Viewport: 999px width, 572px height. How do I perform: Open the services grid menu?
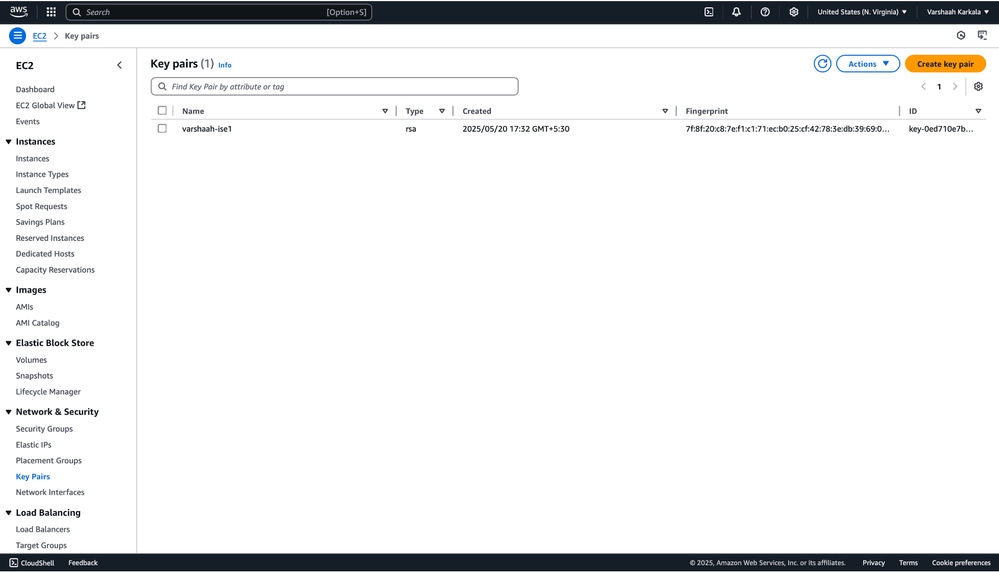point(51,11)
